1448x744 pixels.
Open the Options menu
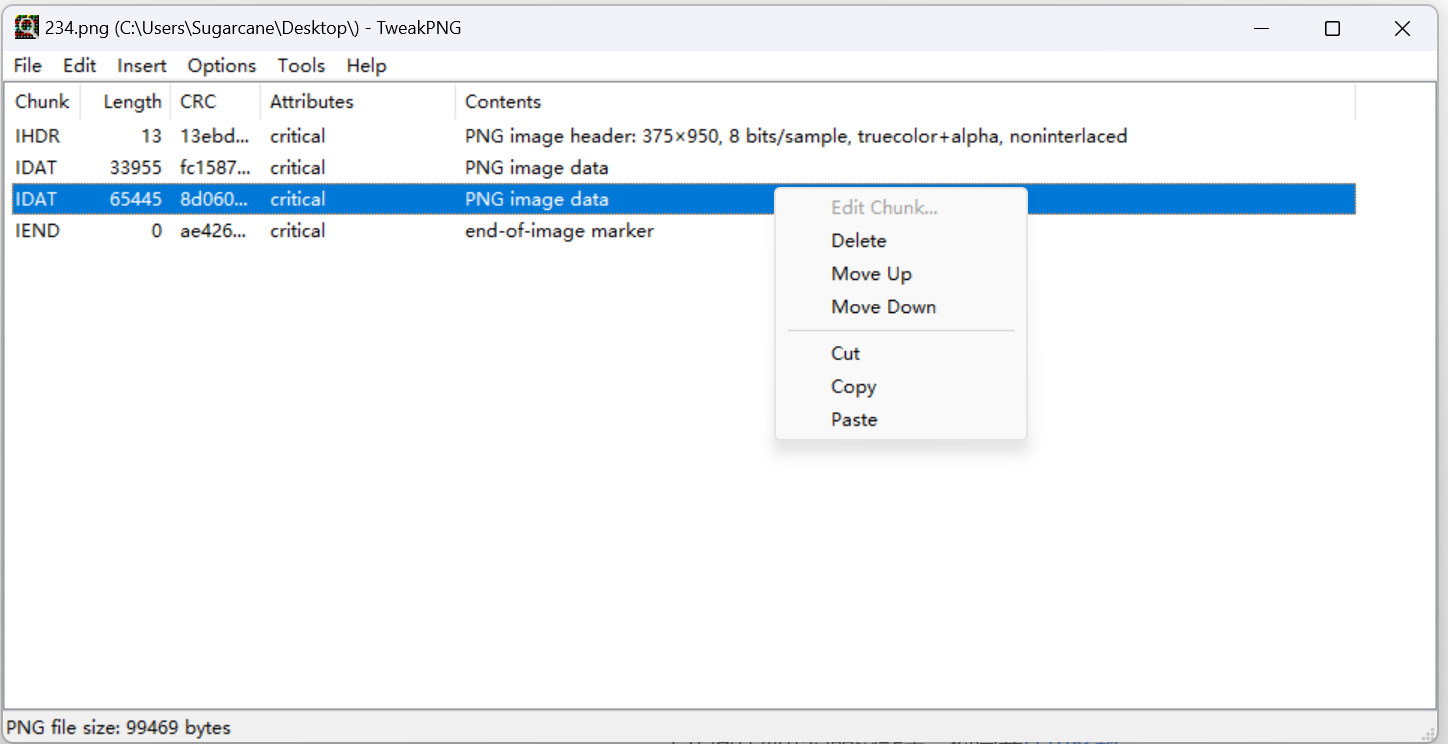pos(222,66)
